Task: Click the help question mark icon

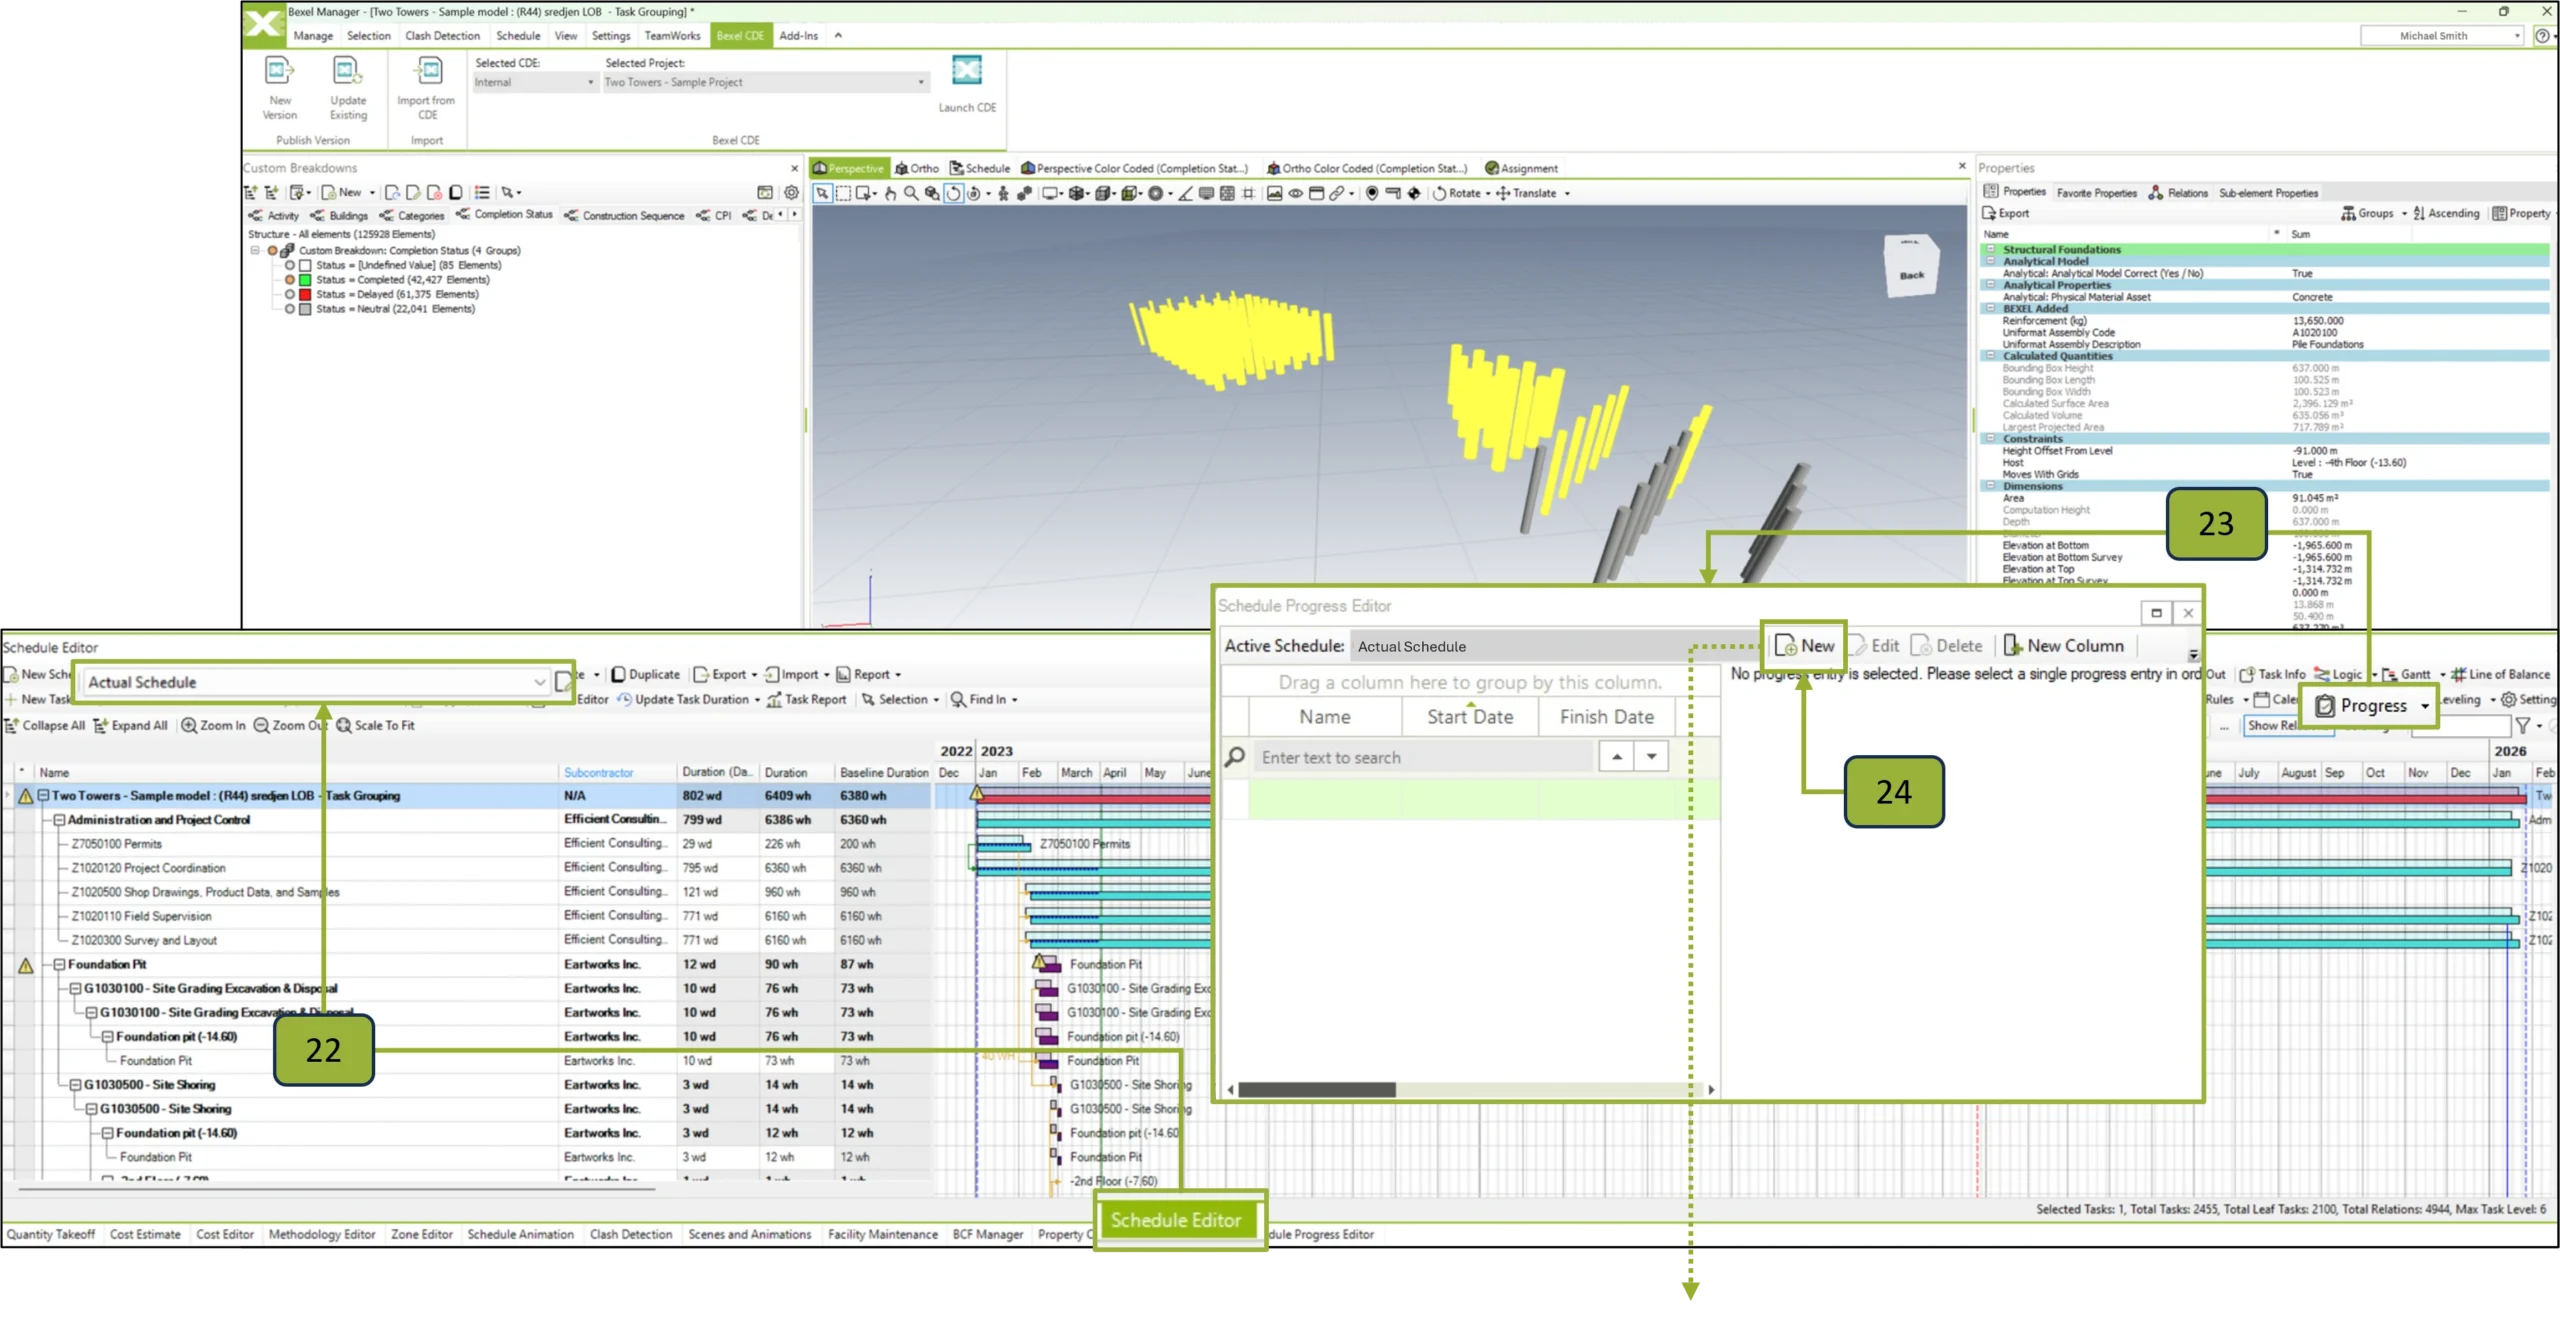Action: tap(2541, 36)
